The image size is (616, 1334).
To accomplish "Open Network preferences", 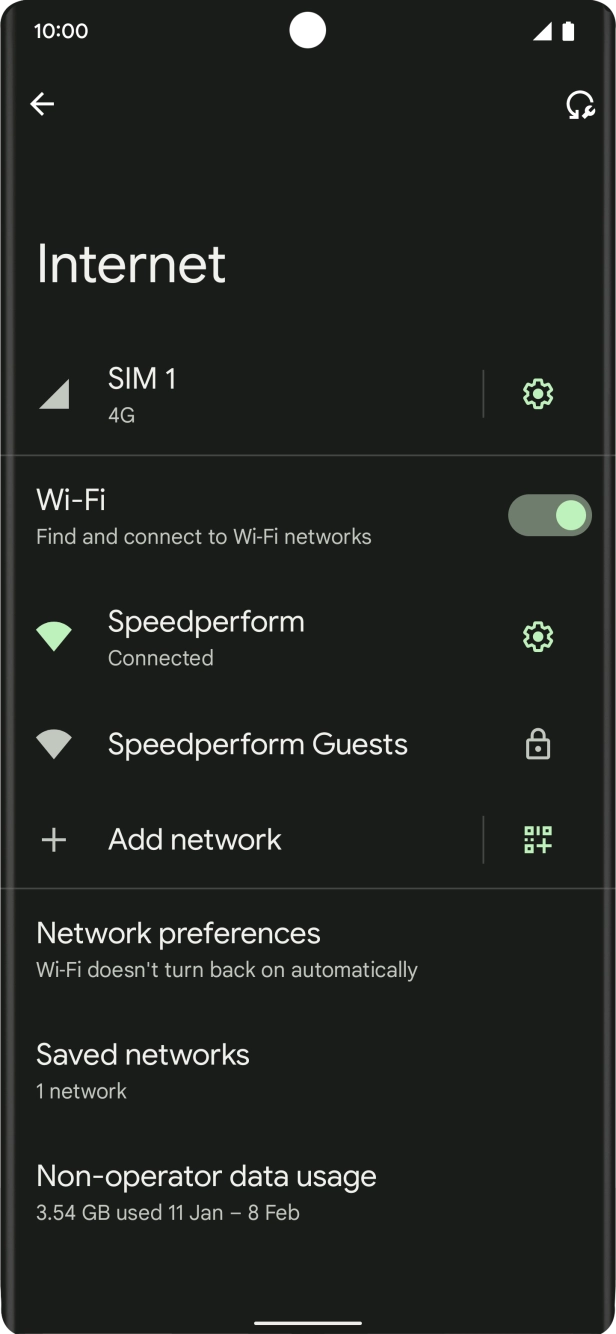I will coord(178,950).
